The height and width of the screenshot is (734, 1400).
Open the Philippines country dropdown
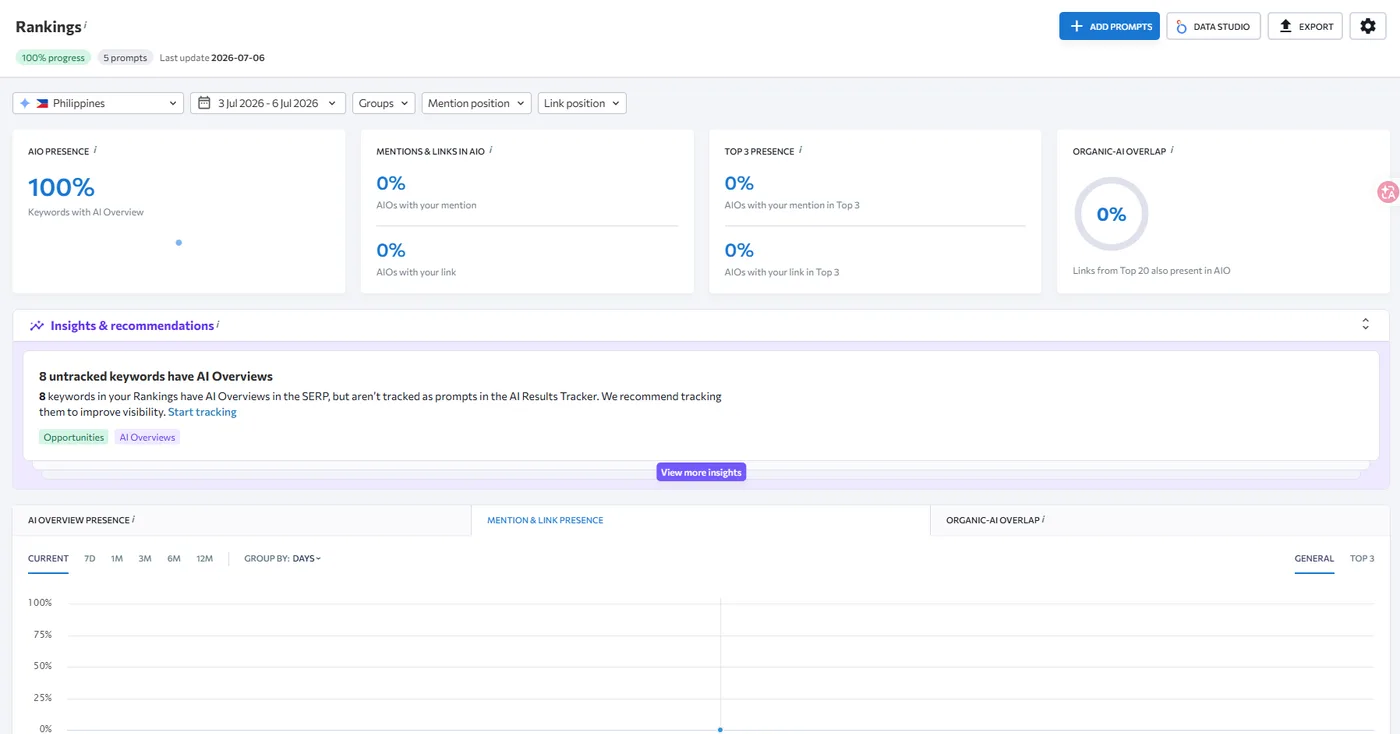coord(98,103)
